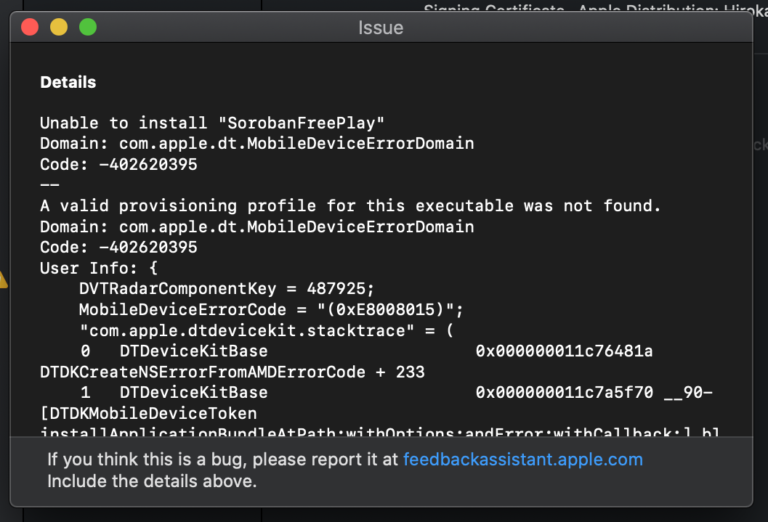Viewport: 768px width, 522px height.
Task: Click the Details heading
Action: coord(68,82)
